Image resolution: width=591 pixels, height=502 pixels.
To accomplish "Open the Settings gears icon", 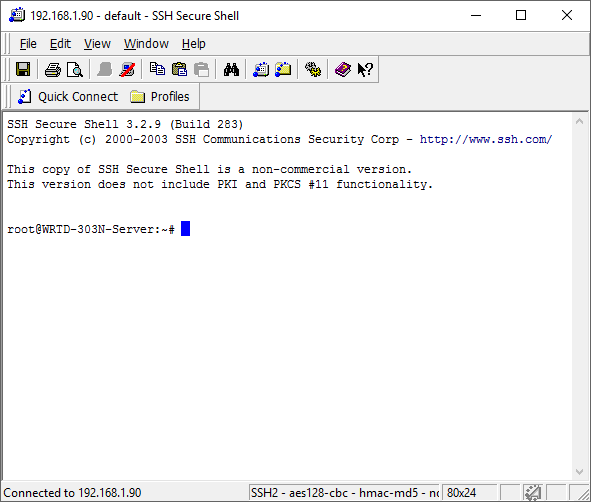I will pyautogui.click(x=313, y=70).
